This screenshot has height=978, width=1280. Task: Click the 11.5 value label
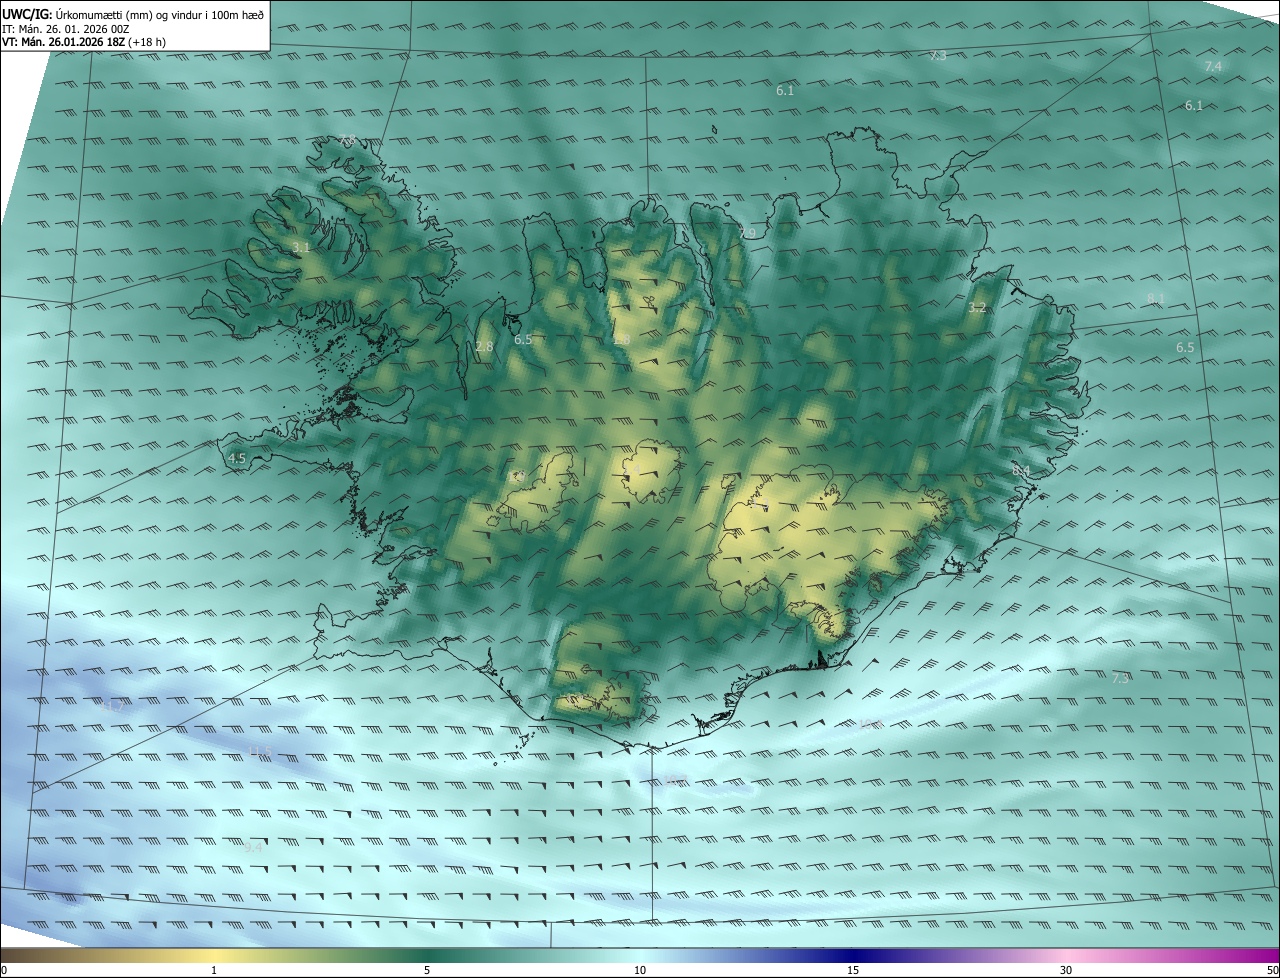261,750
